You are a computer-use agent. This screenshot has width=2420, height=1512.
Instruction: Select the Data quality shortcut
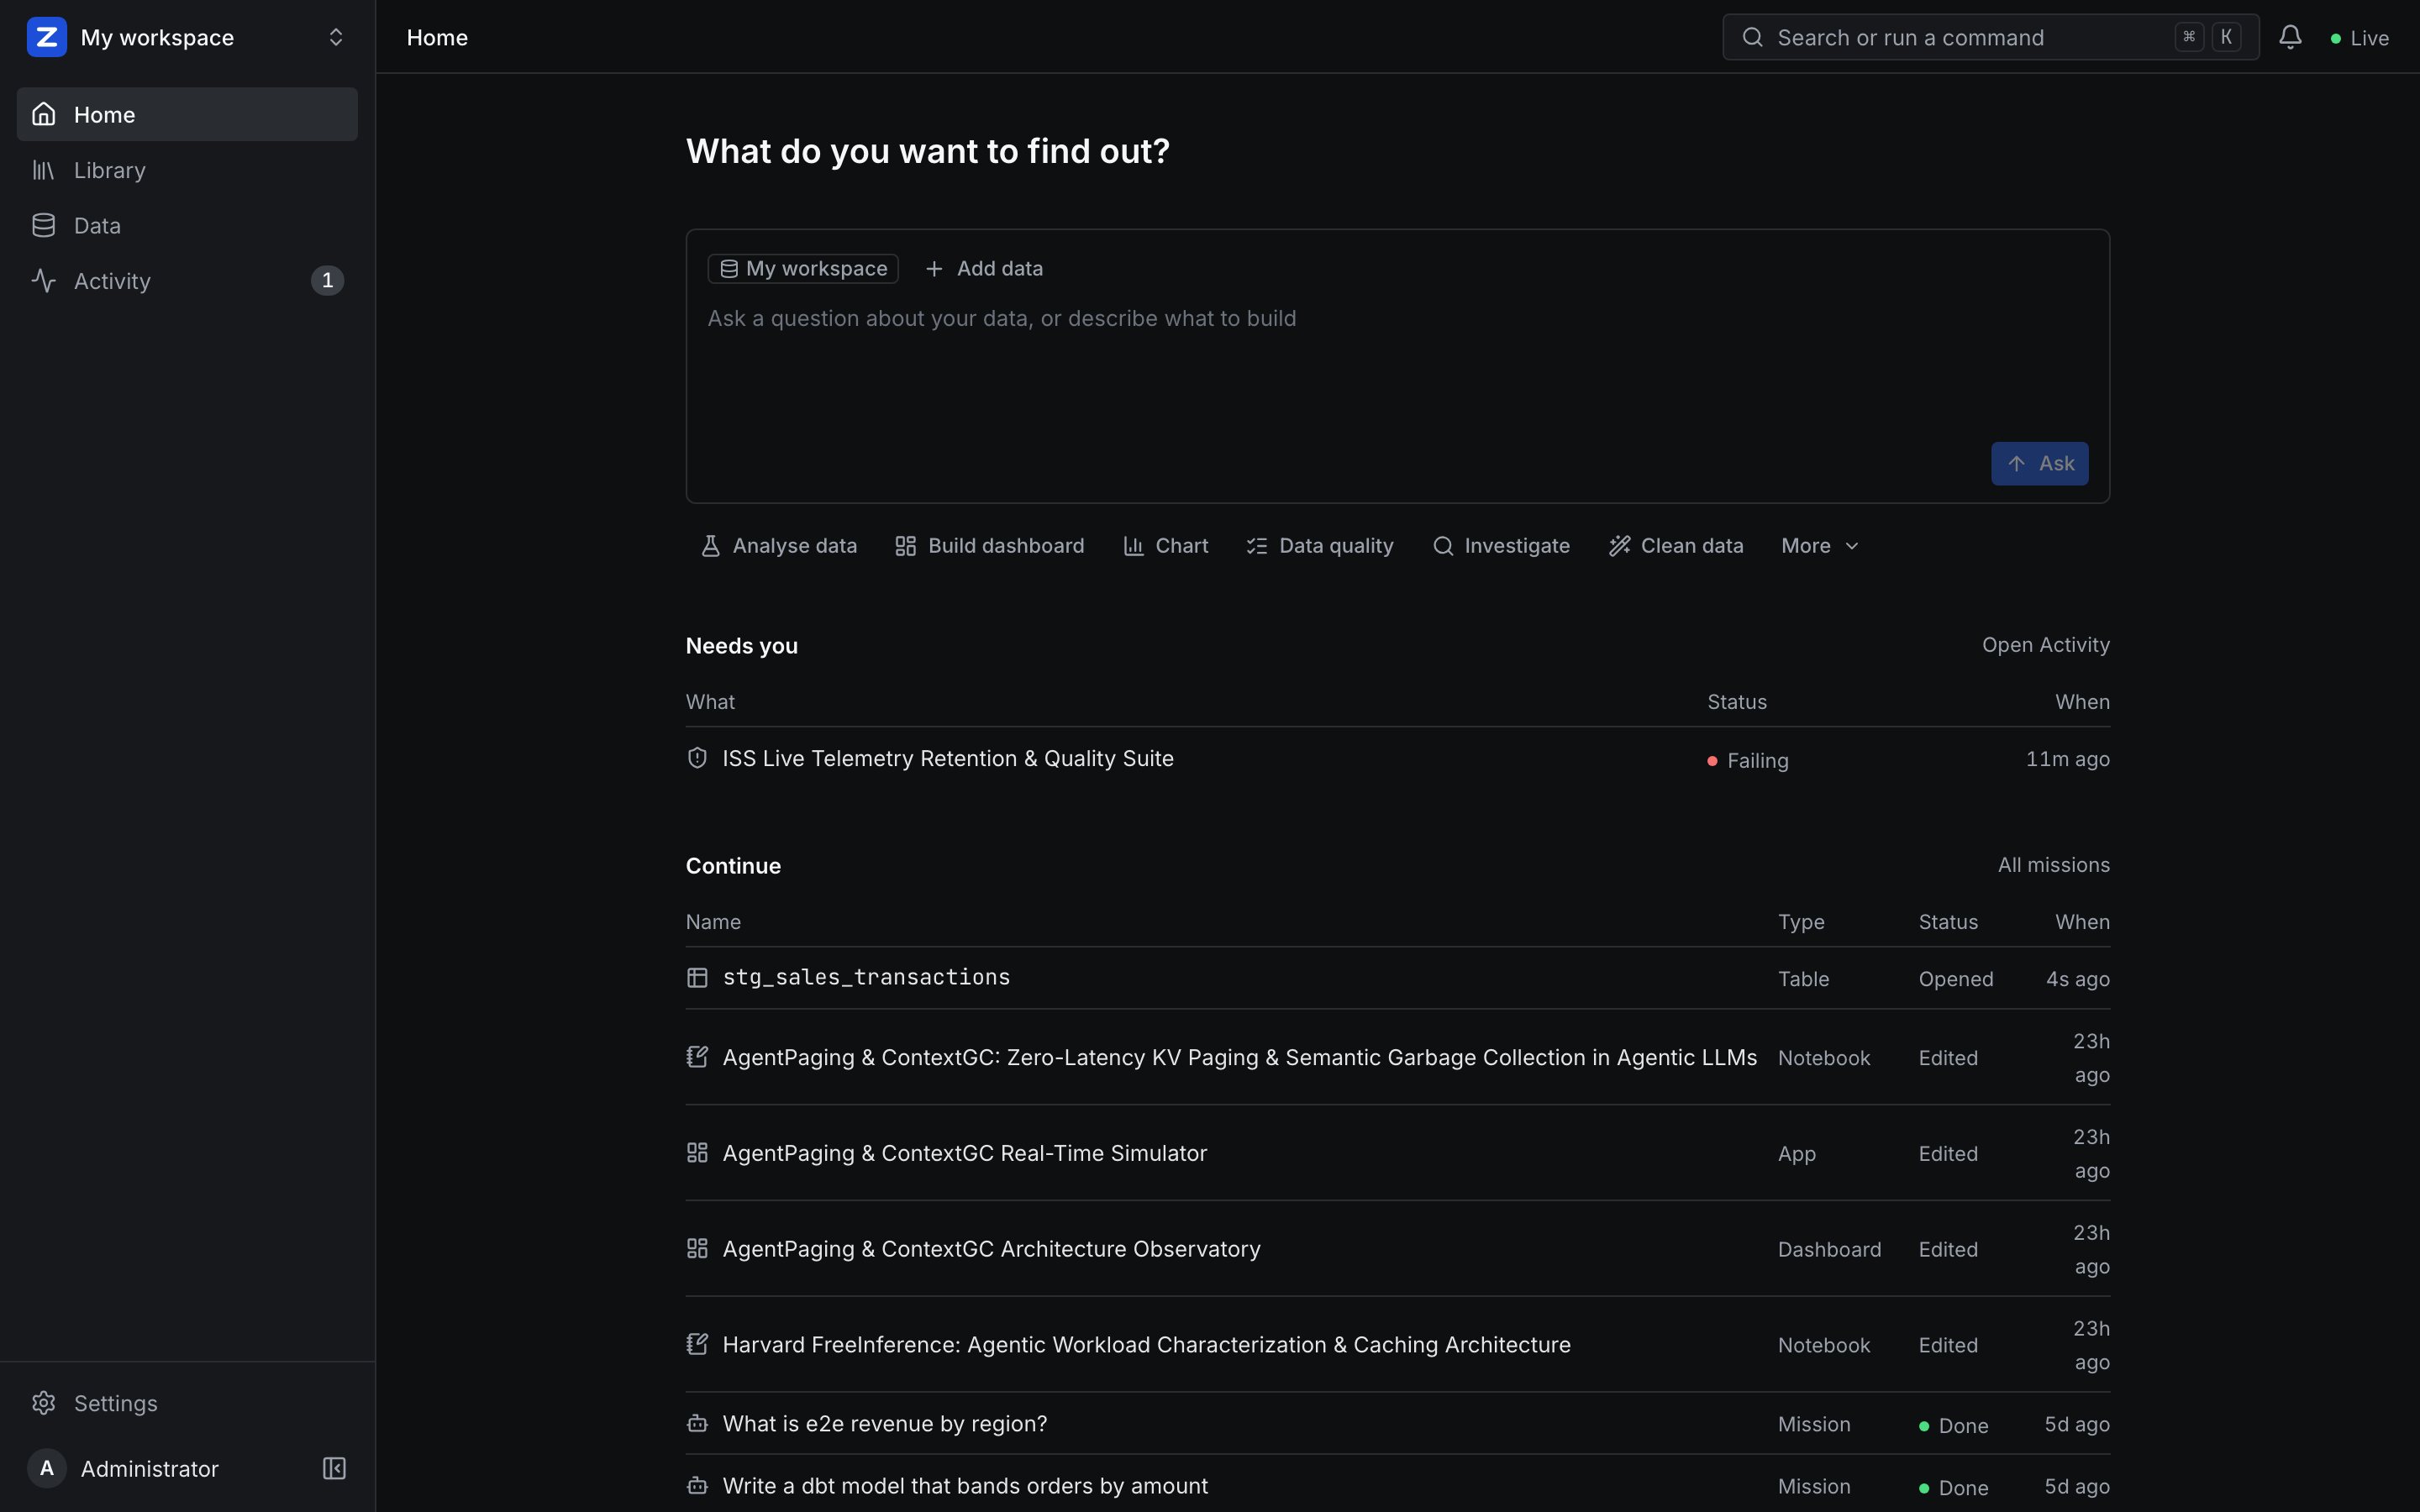click(x=1319, y=546)
